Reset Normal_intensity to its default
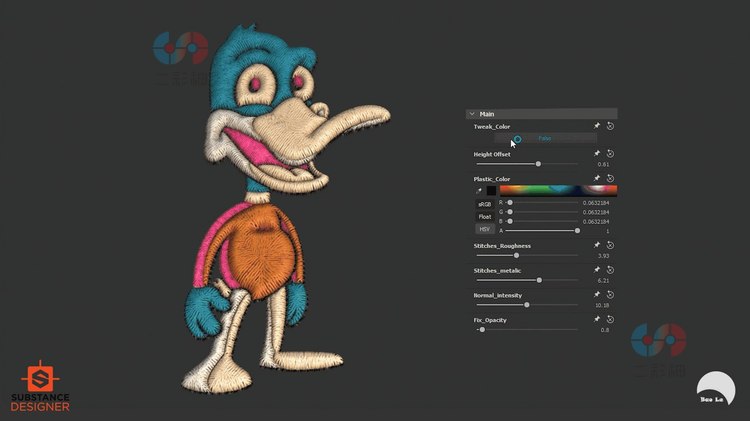This screenshot has width=750, height=421. coord(610,295)
